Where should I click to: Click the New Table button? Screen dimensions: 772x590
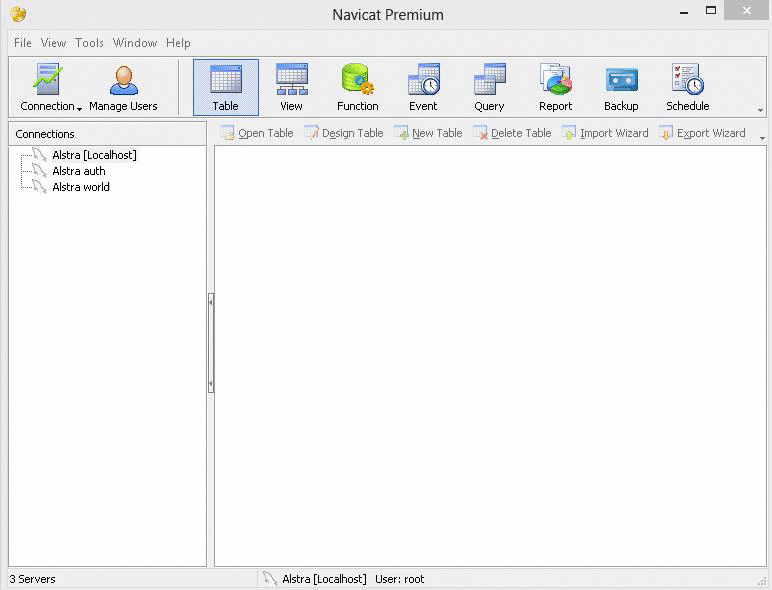point(428,133)
